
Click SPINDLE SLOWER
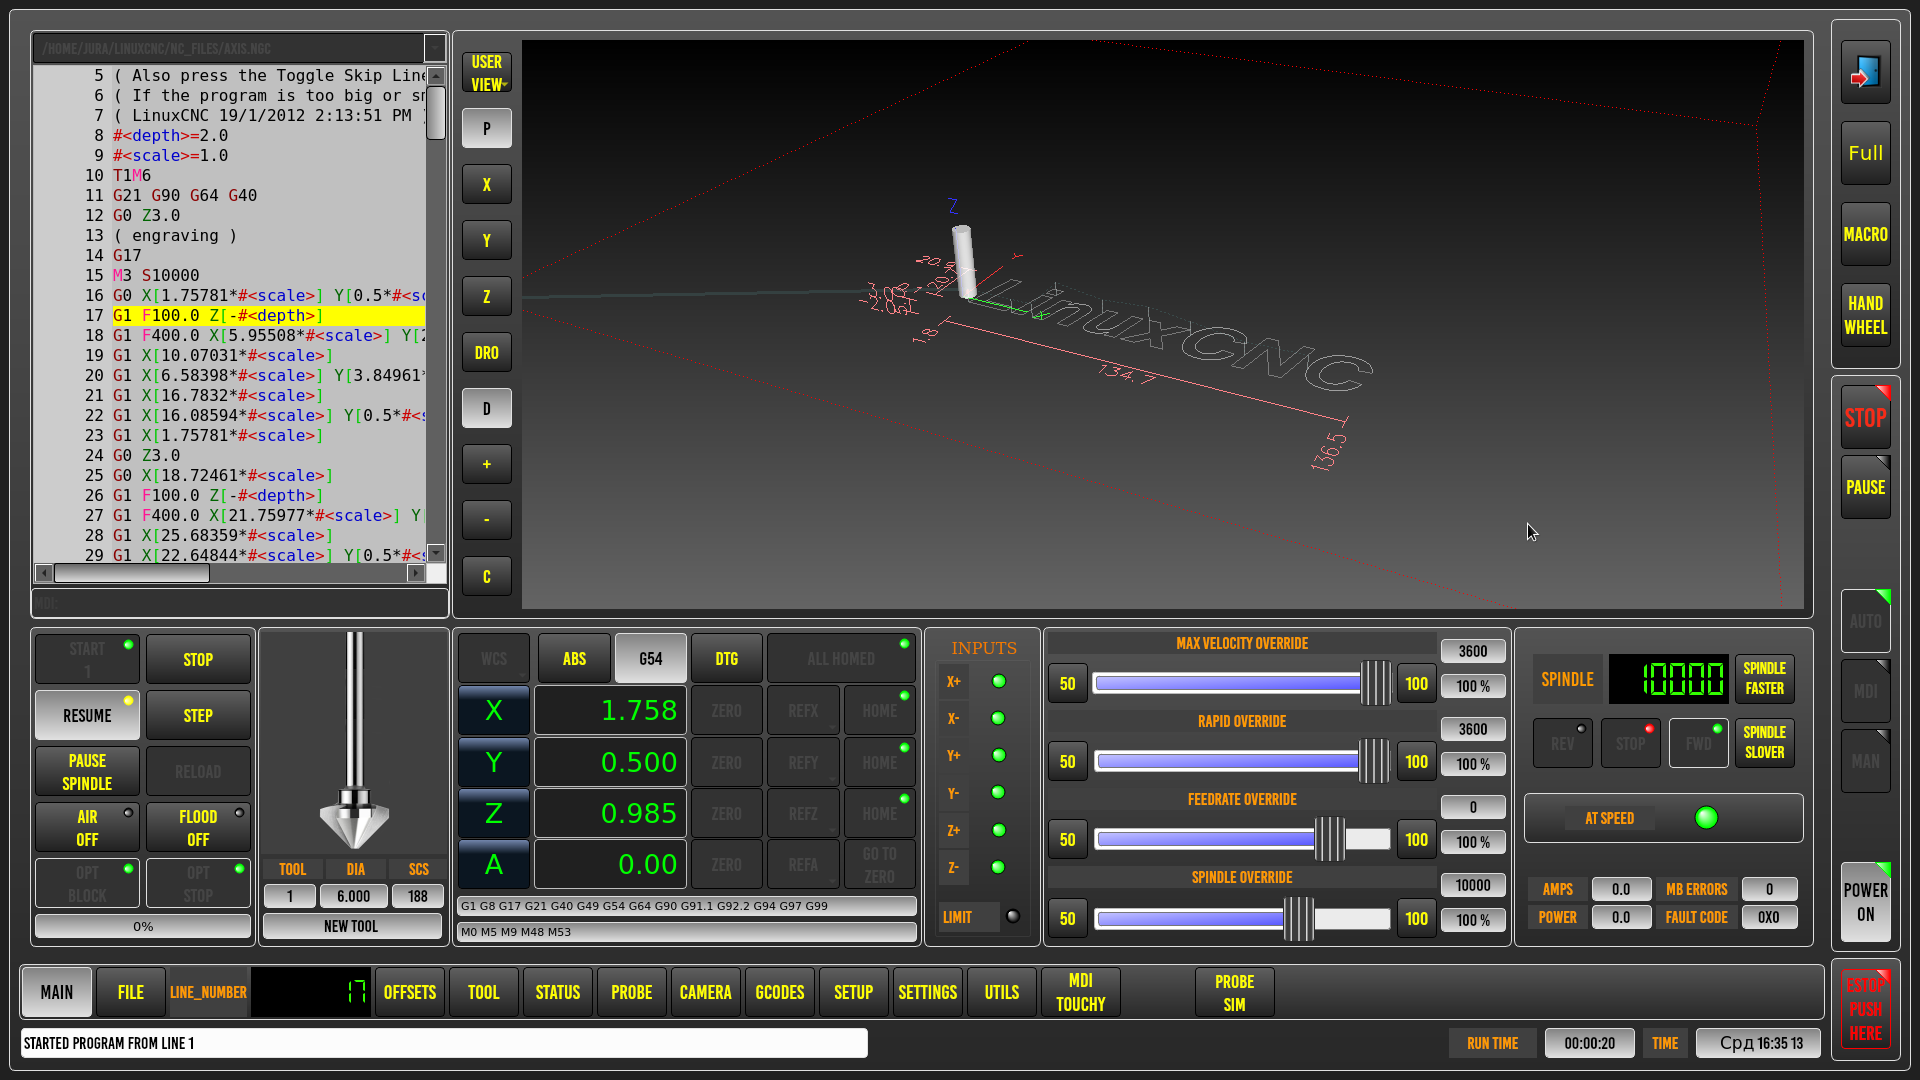tap(1764, 743)
